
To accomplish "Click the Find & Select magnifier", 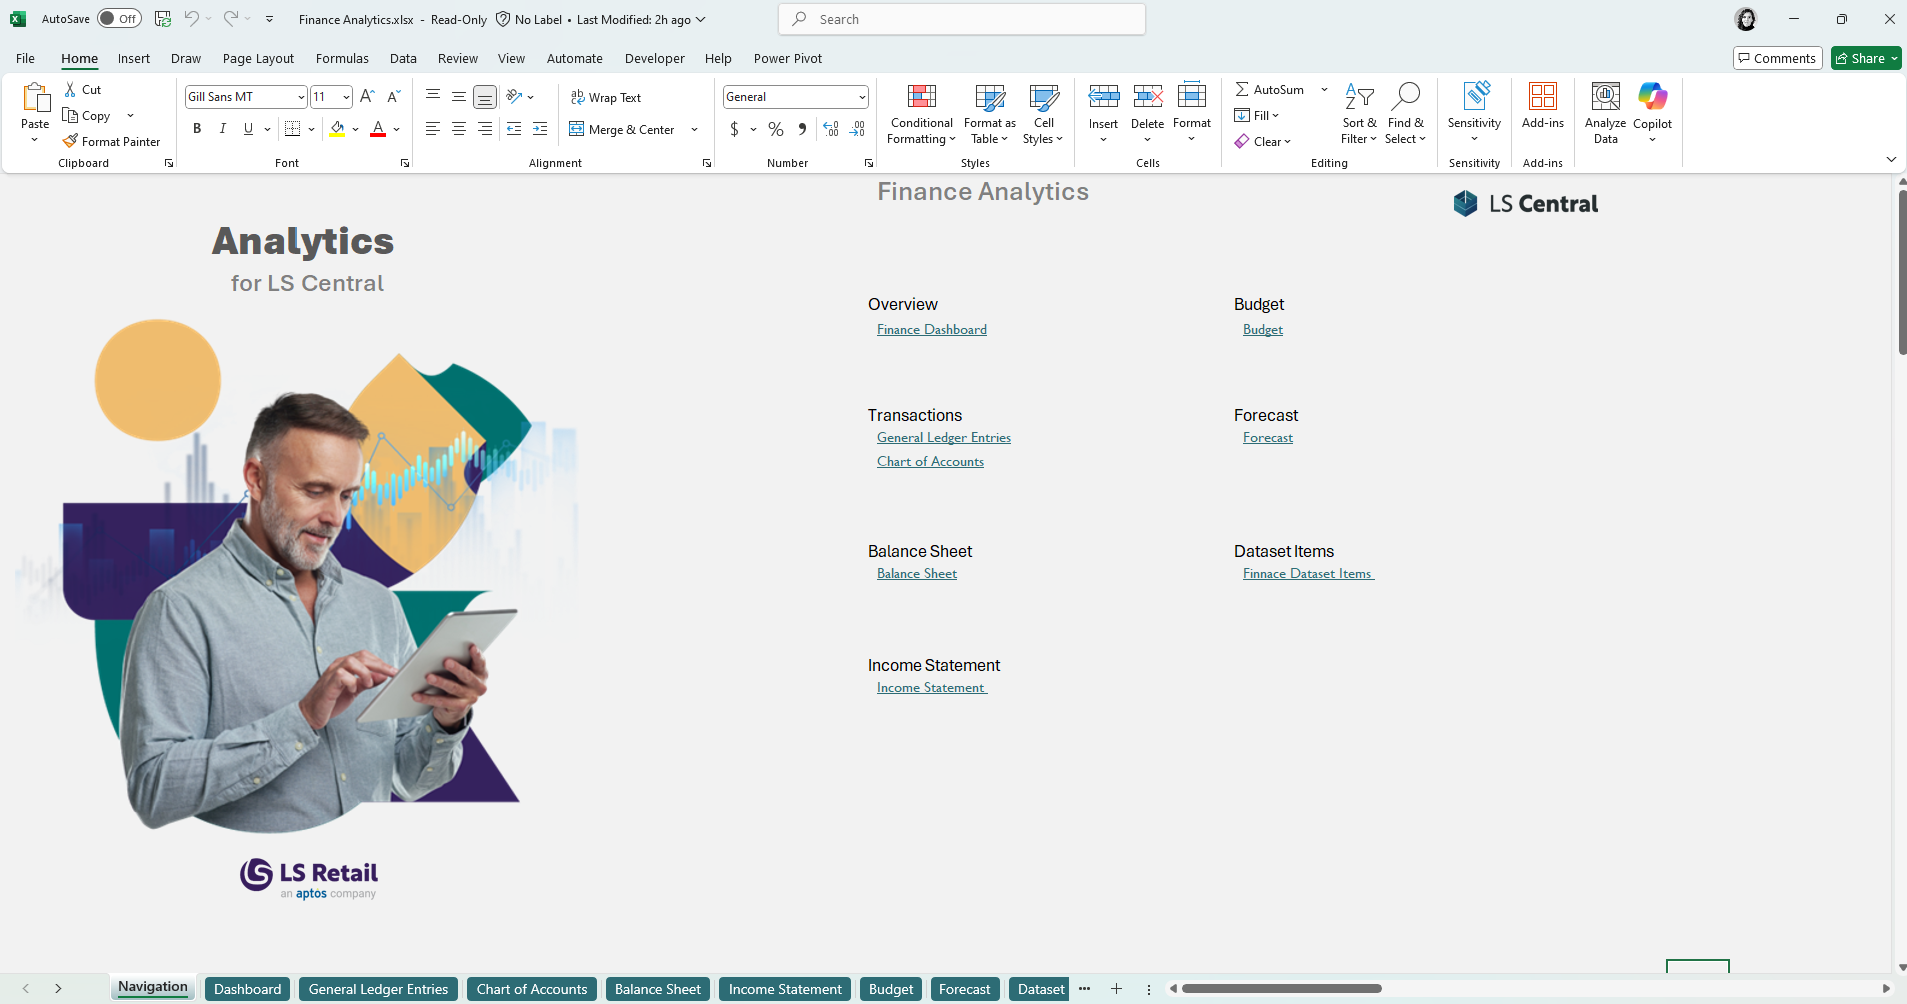I will [1405, 98].
